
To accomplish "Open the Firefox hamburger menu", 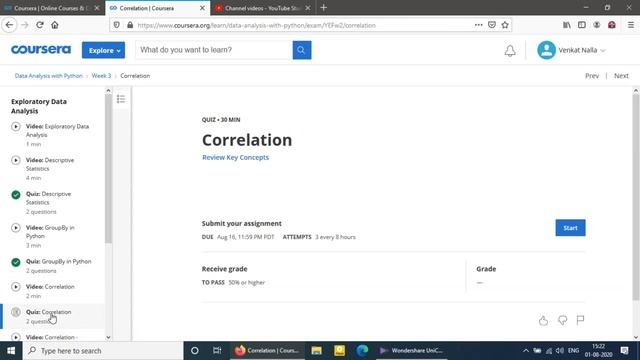I will [631, 25].
